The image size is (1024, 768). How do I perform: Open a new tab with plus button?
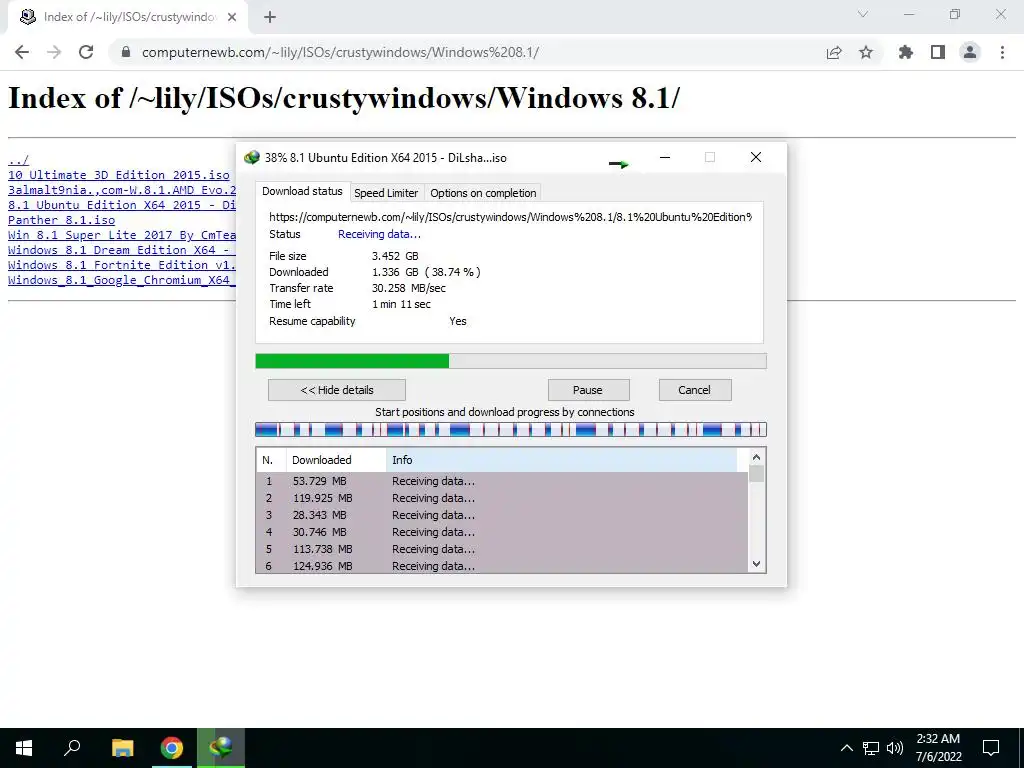270,17
